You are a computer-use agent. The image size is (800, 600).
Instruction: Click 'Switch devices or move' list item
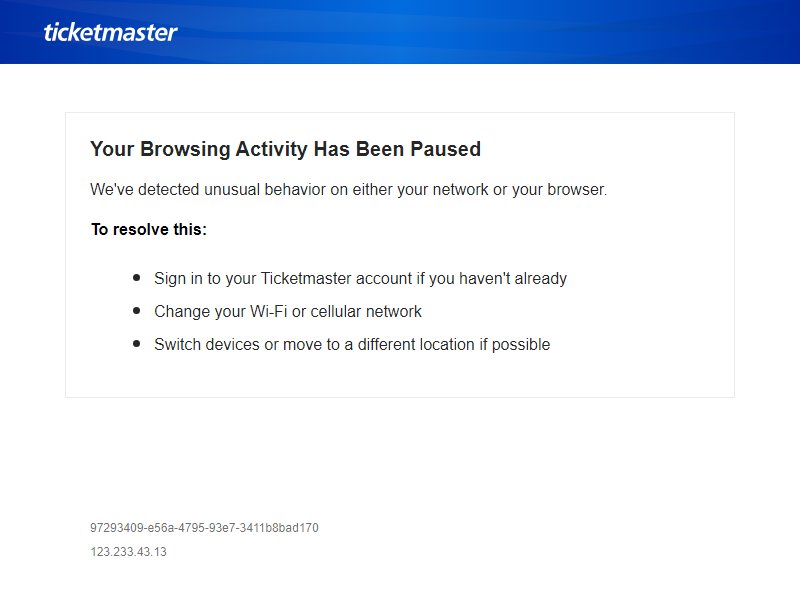352,344
